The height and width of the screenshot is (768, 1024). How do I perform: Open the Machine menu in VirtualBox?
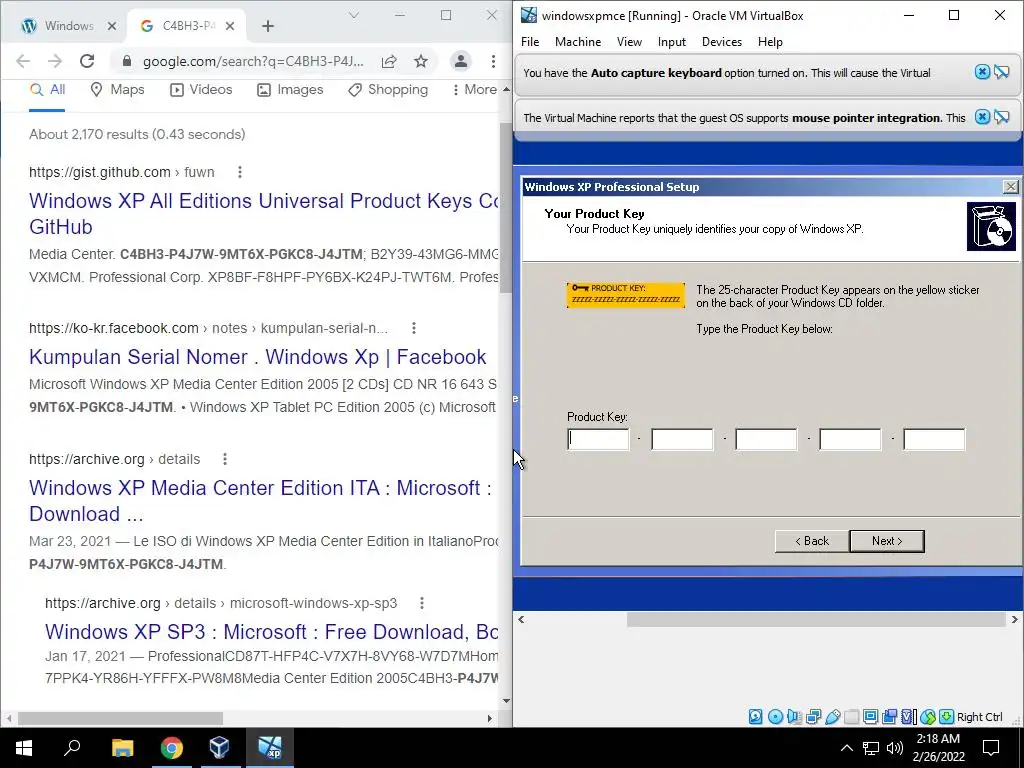tap(578, 42)
